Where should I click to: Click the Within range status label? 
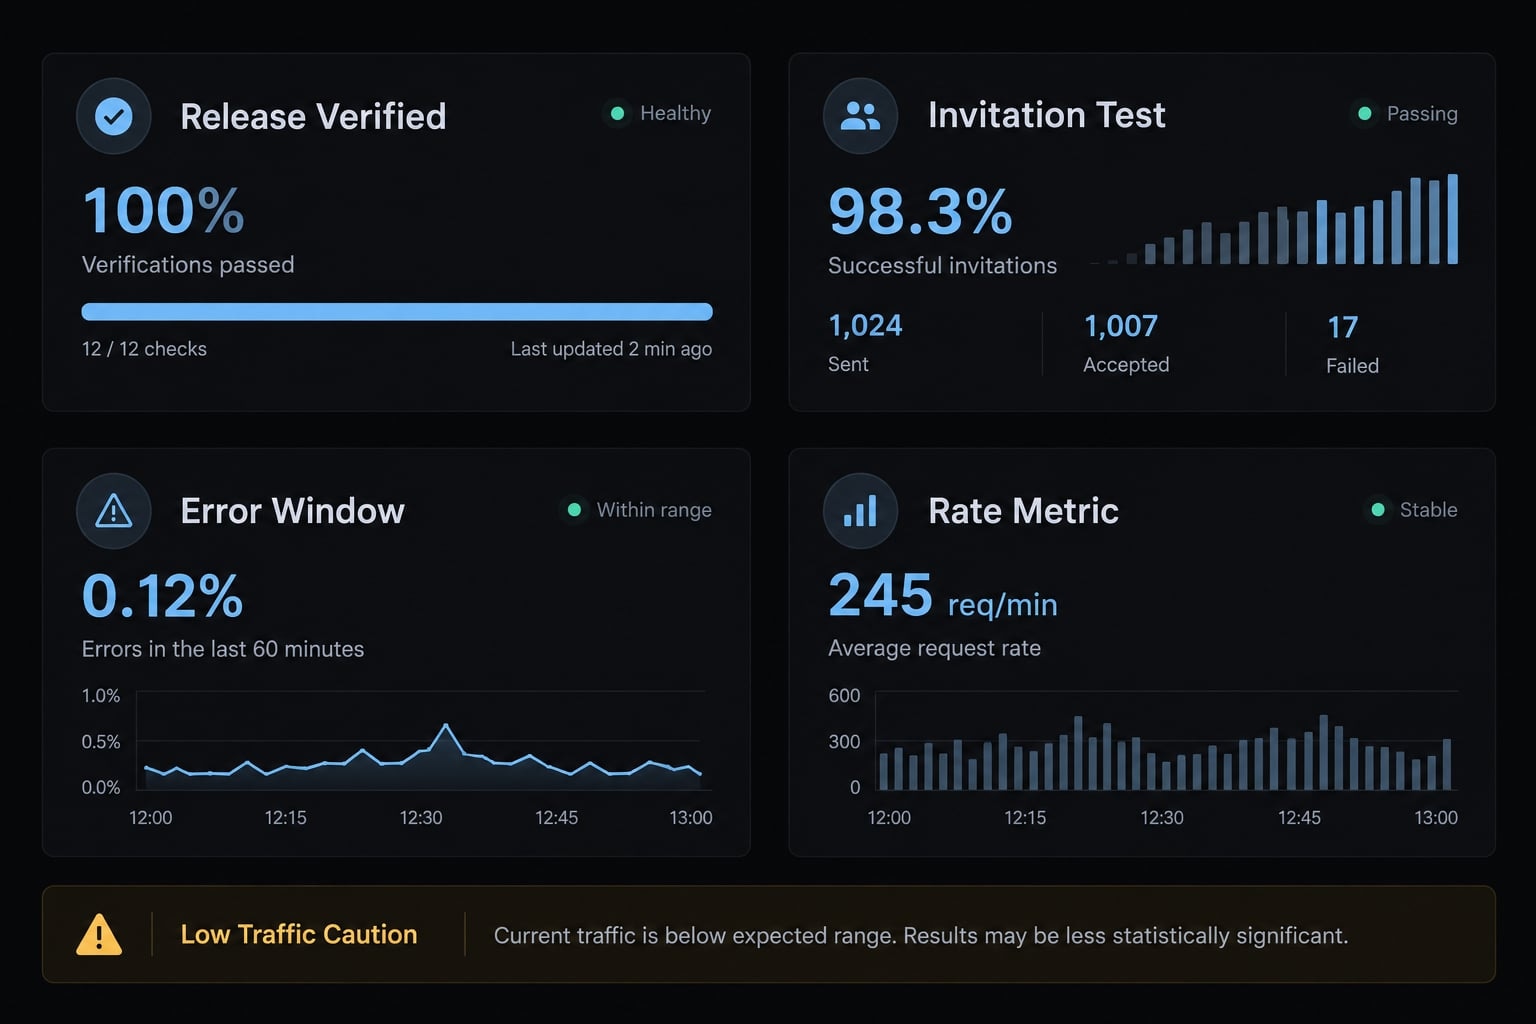(x=654, y=510)
